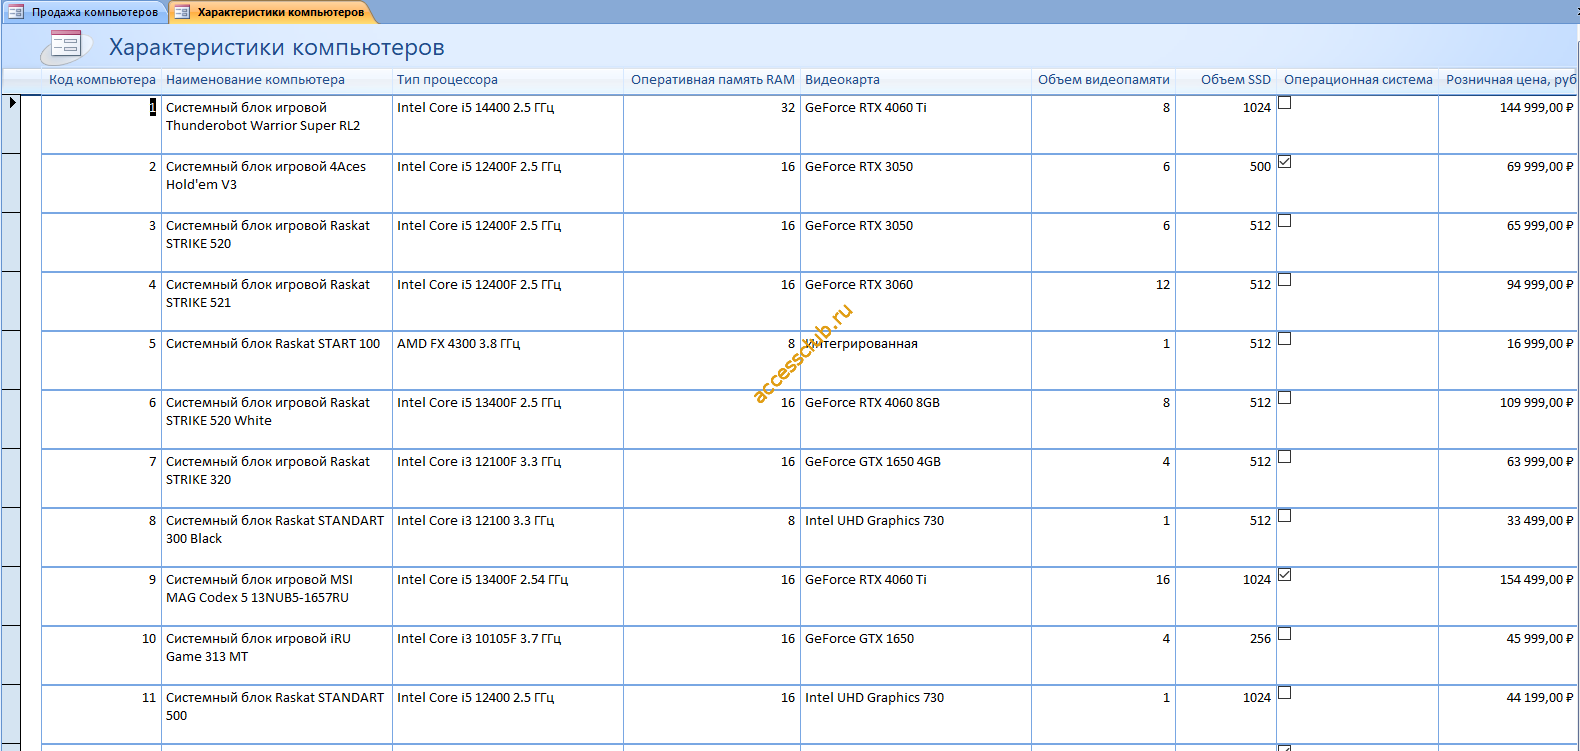Click the video card cell GeForce GTX 1650 4GB
Viewport: 1580px width, 751px height.
(x=916, y=478)
